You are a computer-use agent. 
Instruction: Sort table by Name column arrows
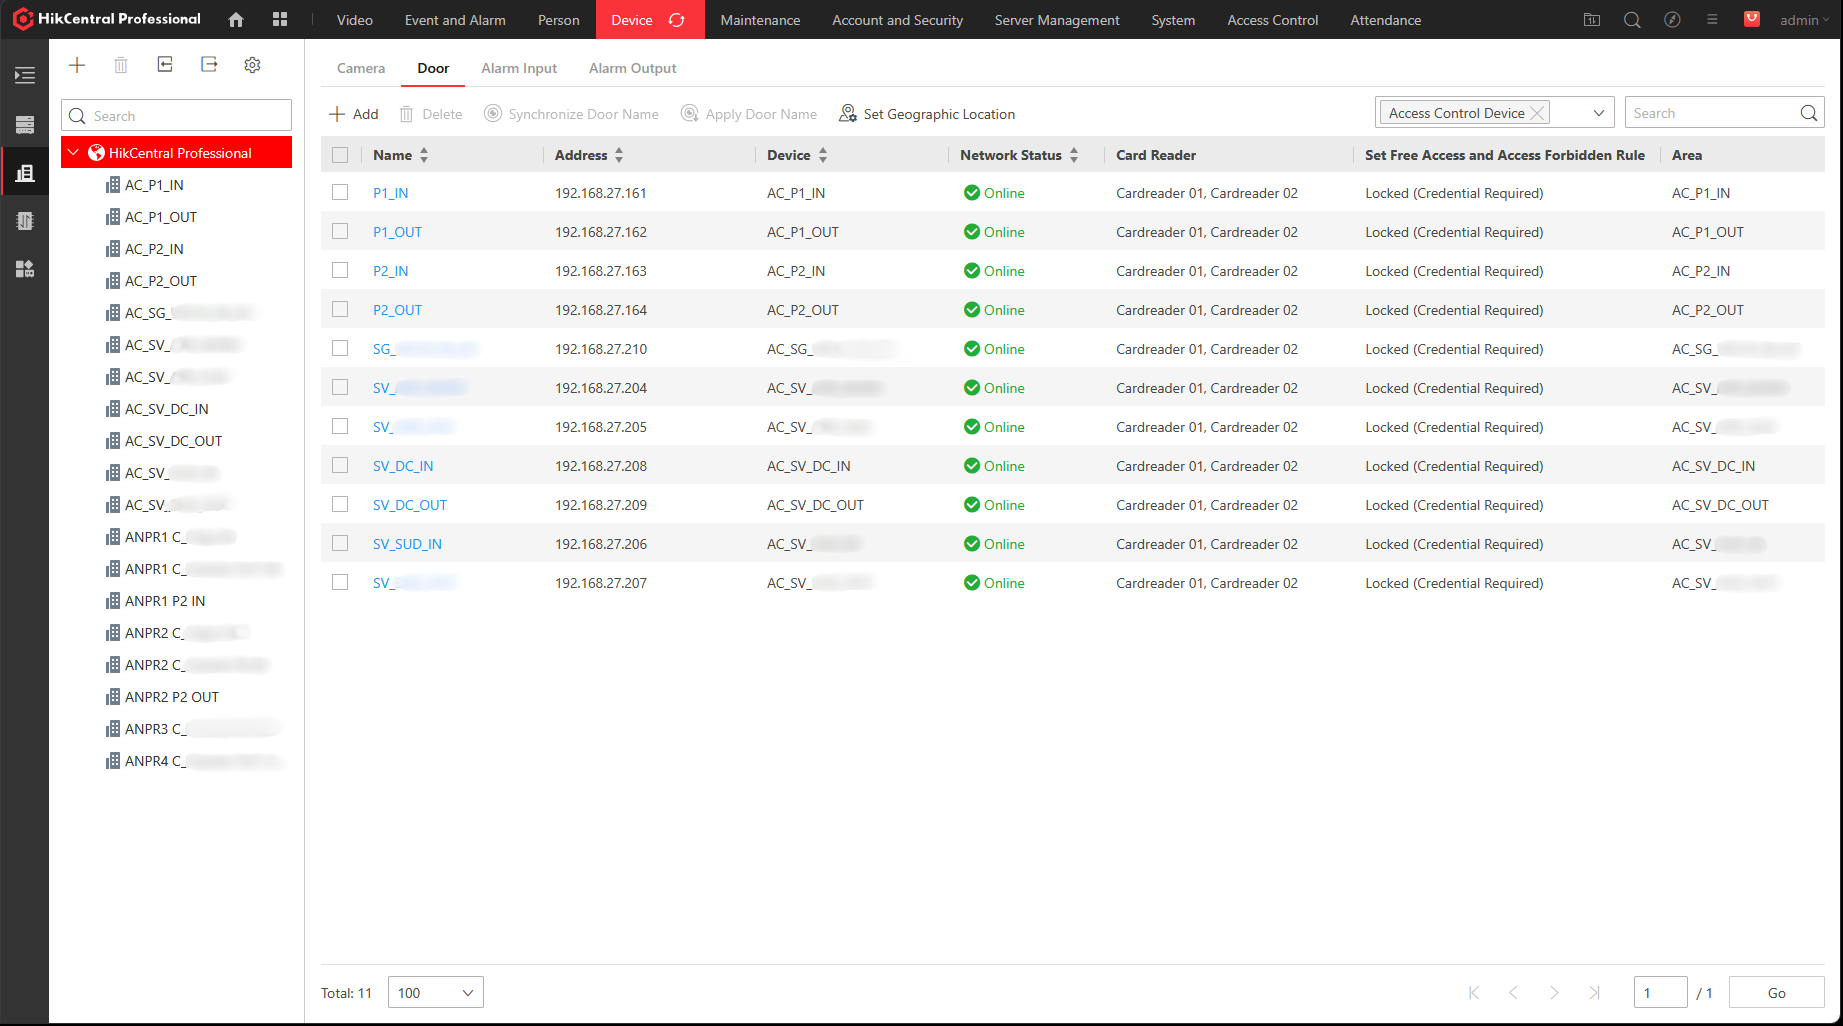(x=424, y=155)
